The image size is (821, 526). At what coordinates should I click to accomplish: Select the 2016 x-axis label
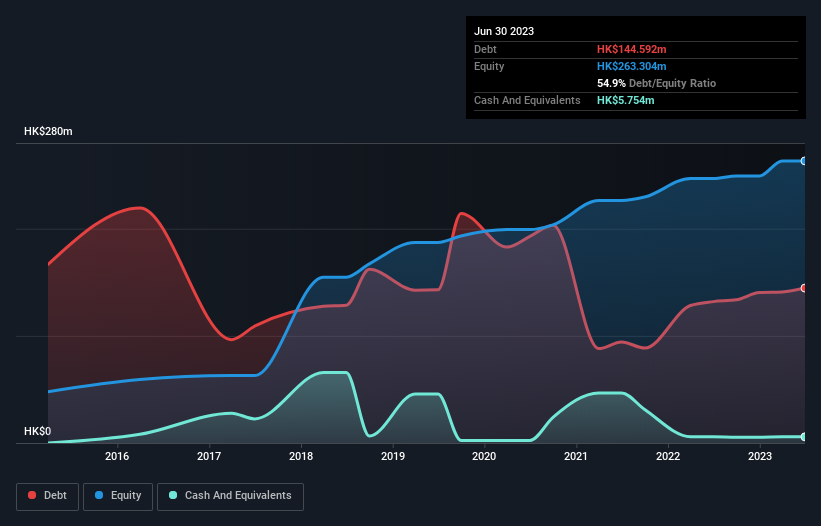(x=117, y=456)
